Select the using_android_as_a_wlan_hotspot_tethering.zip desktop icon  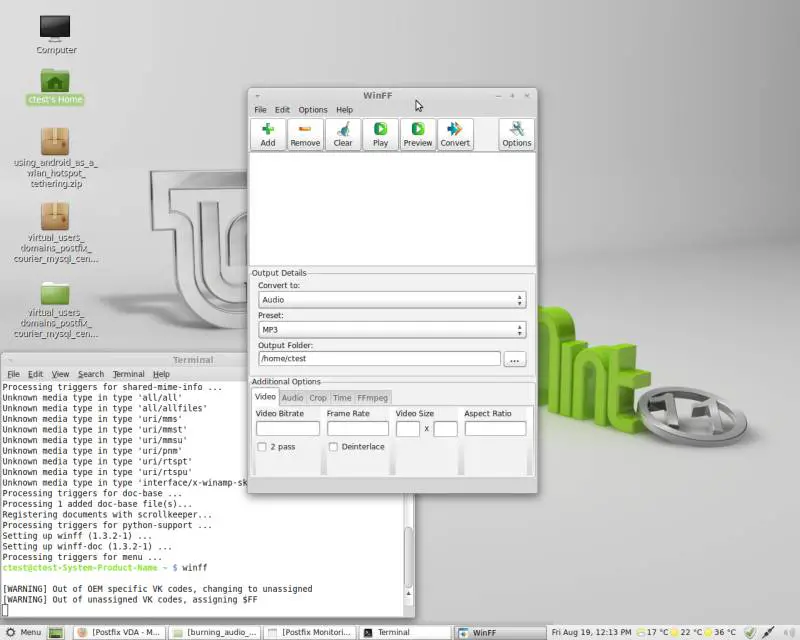coord(55,158)
